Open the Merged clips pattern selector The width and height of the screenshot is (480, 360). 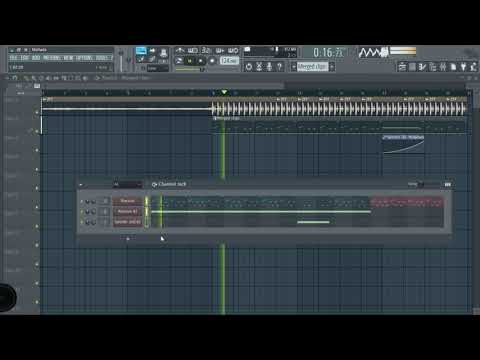[312, 67]
